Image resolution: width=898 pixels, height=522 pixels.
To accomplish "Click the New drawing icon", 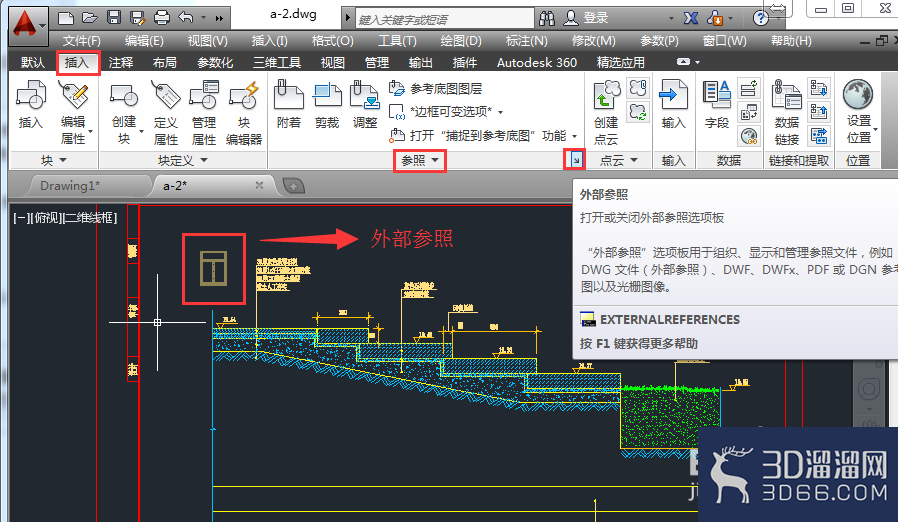I will pyautogui.click(x=66, y=18).
